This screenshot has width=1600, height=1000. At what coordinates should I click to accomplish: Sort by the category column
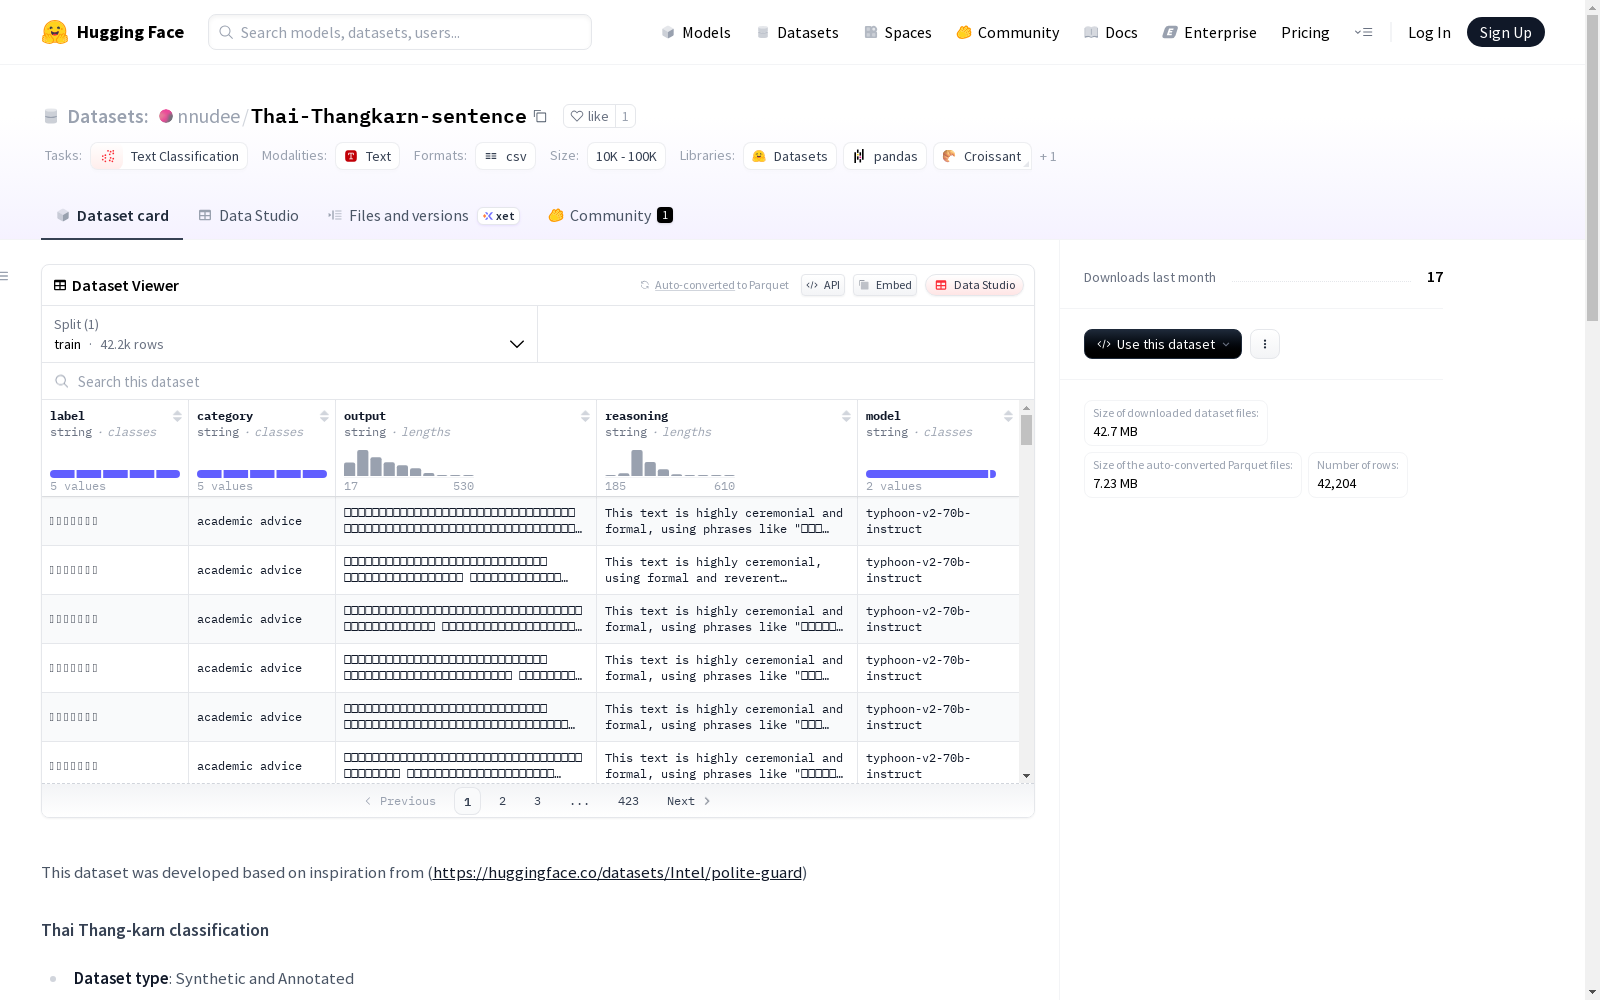point(324,416)
